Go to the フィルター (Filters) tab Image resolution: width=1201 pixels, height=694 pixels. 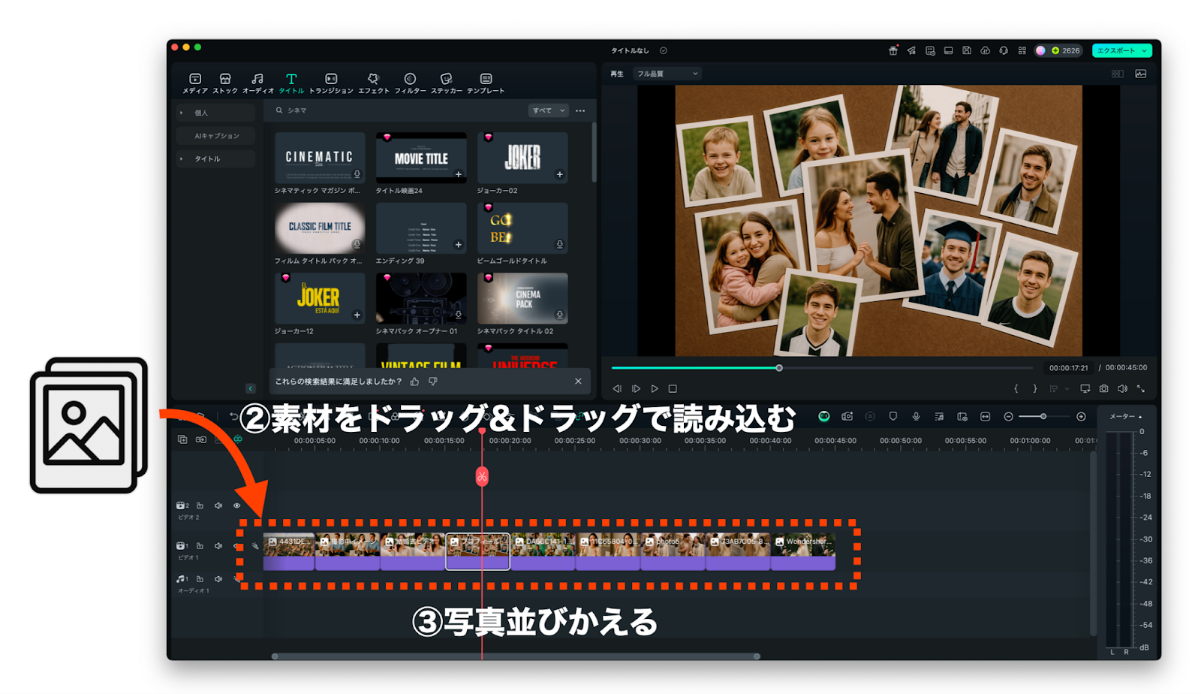410,83
